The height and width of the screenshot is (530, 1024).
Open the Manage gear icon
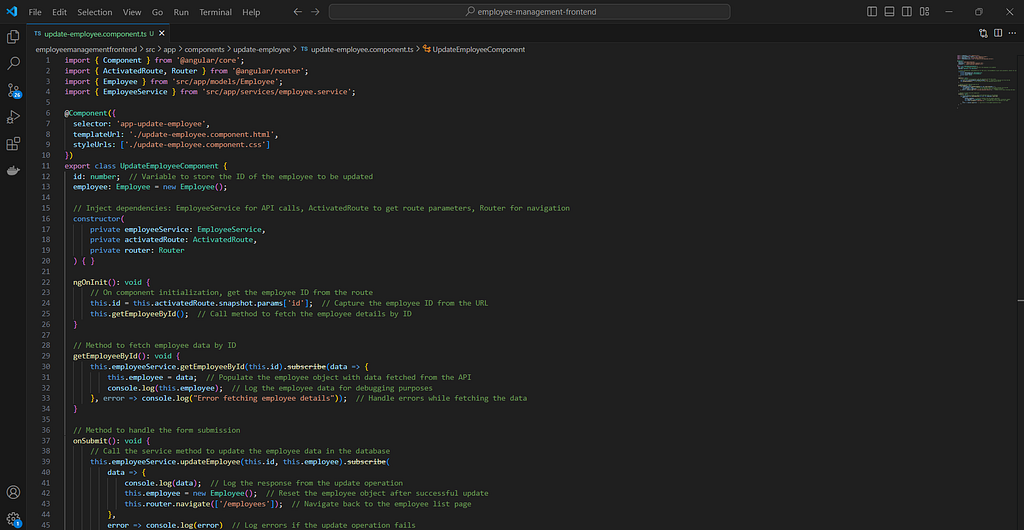(x=13, y=519)
